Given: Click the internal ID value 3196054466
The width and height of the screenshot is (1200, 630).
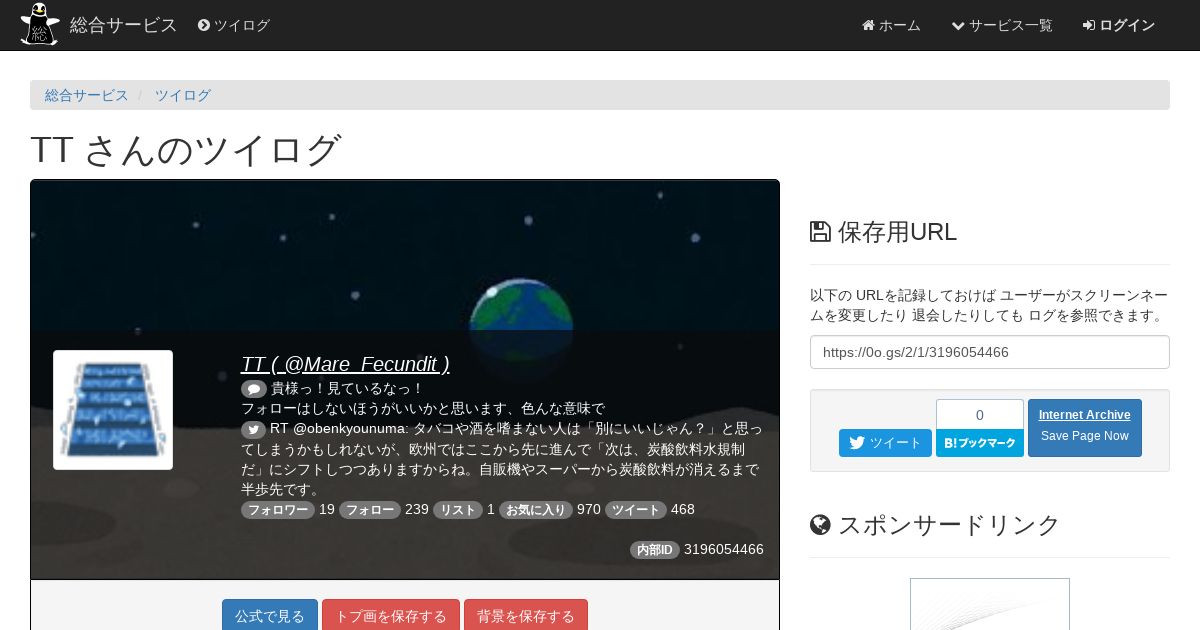Looking at the screenshot, I should click(x=724, y=550).
